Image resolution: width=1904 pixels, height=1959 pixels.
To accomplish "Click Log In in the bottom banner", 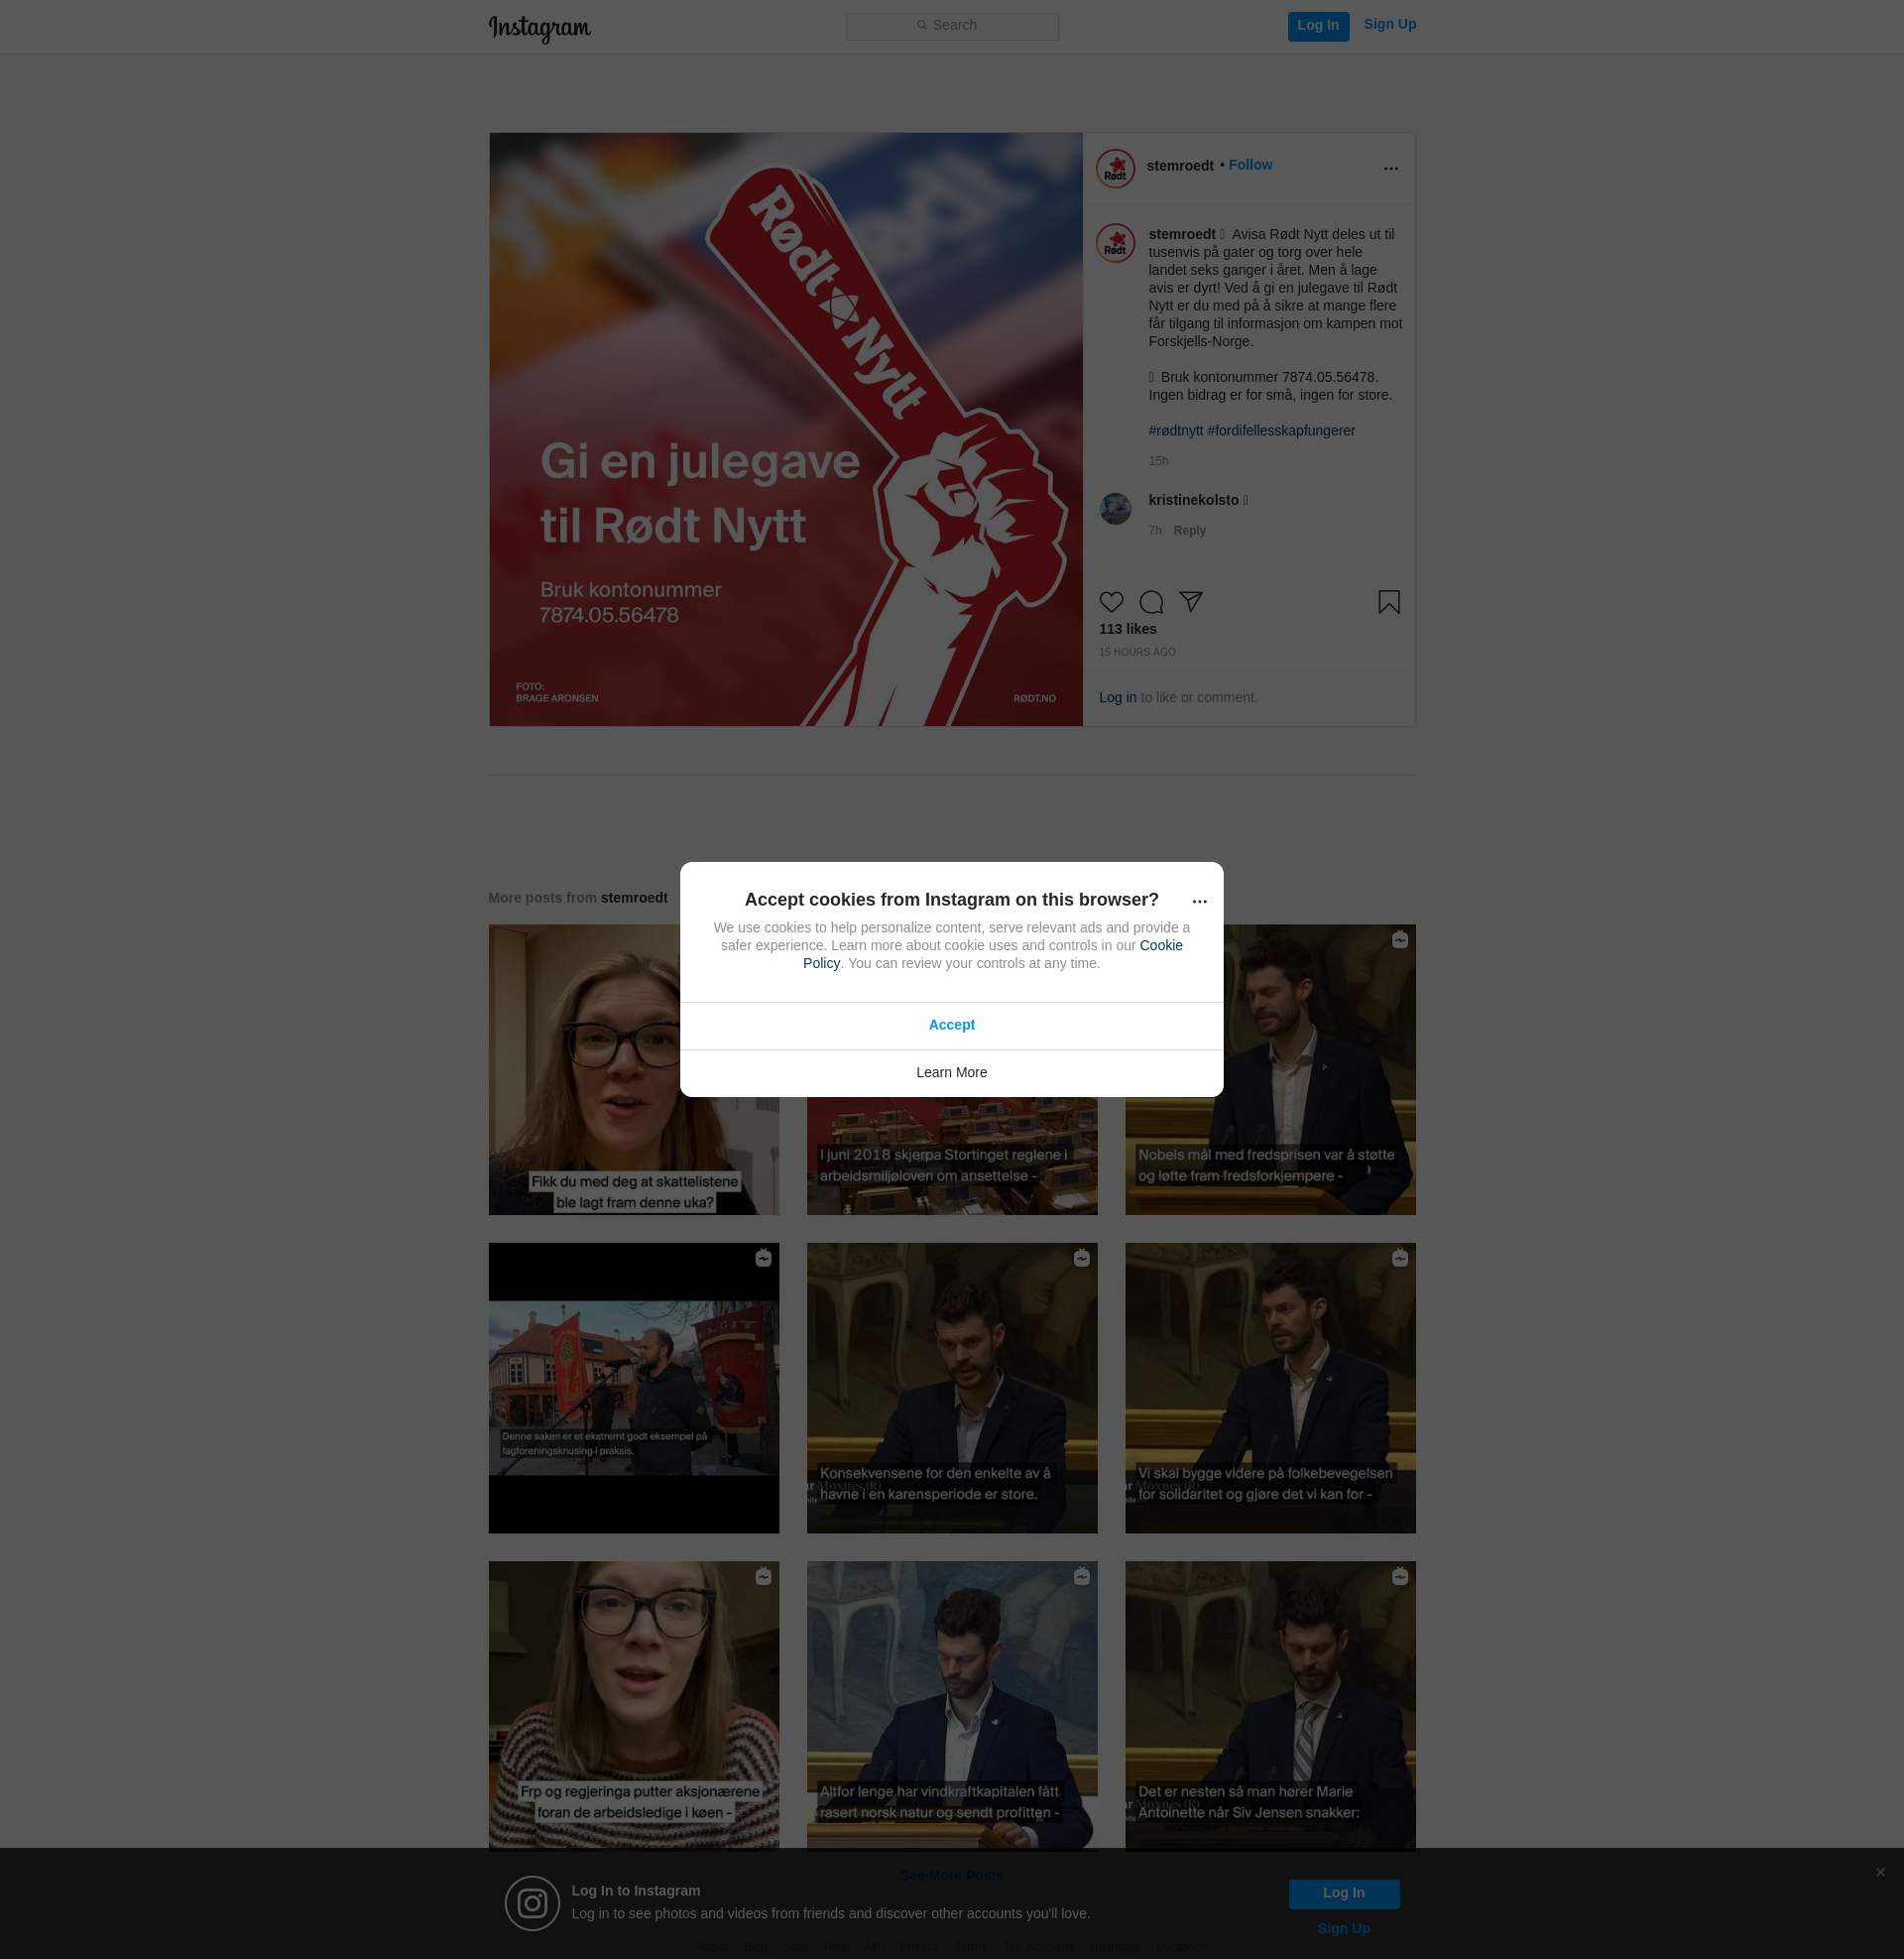I will point(1343,1894).
